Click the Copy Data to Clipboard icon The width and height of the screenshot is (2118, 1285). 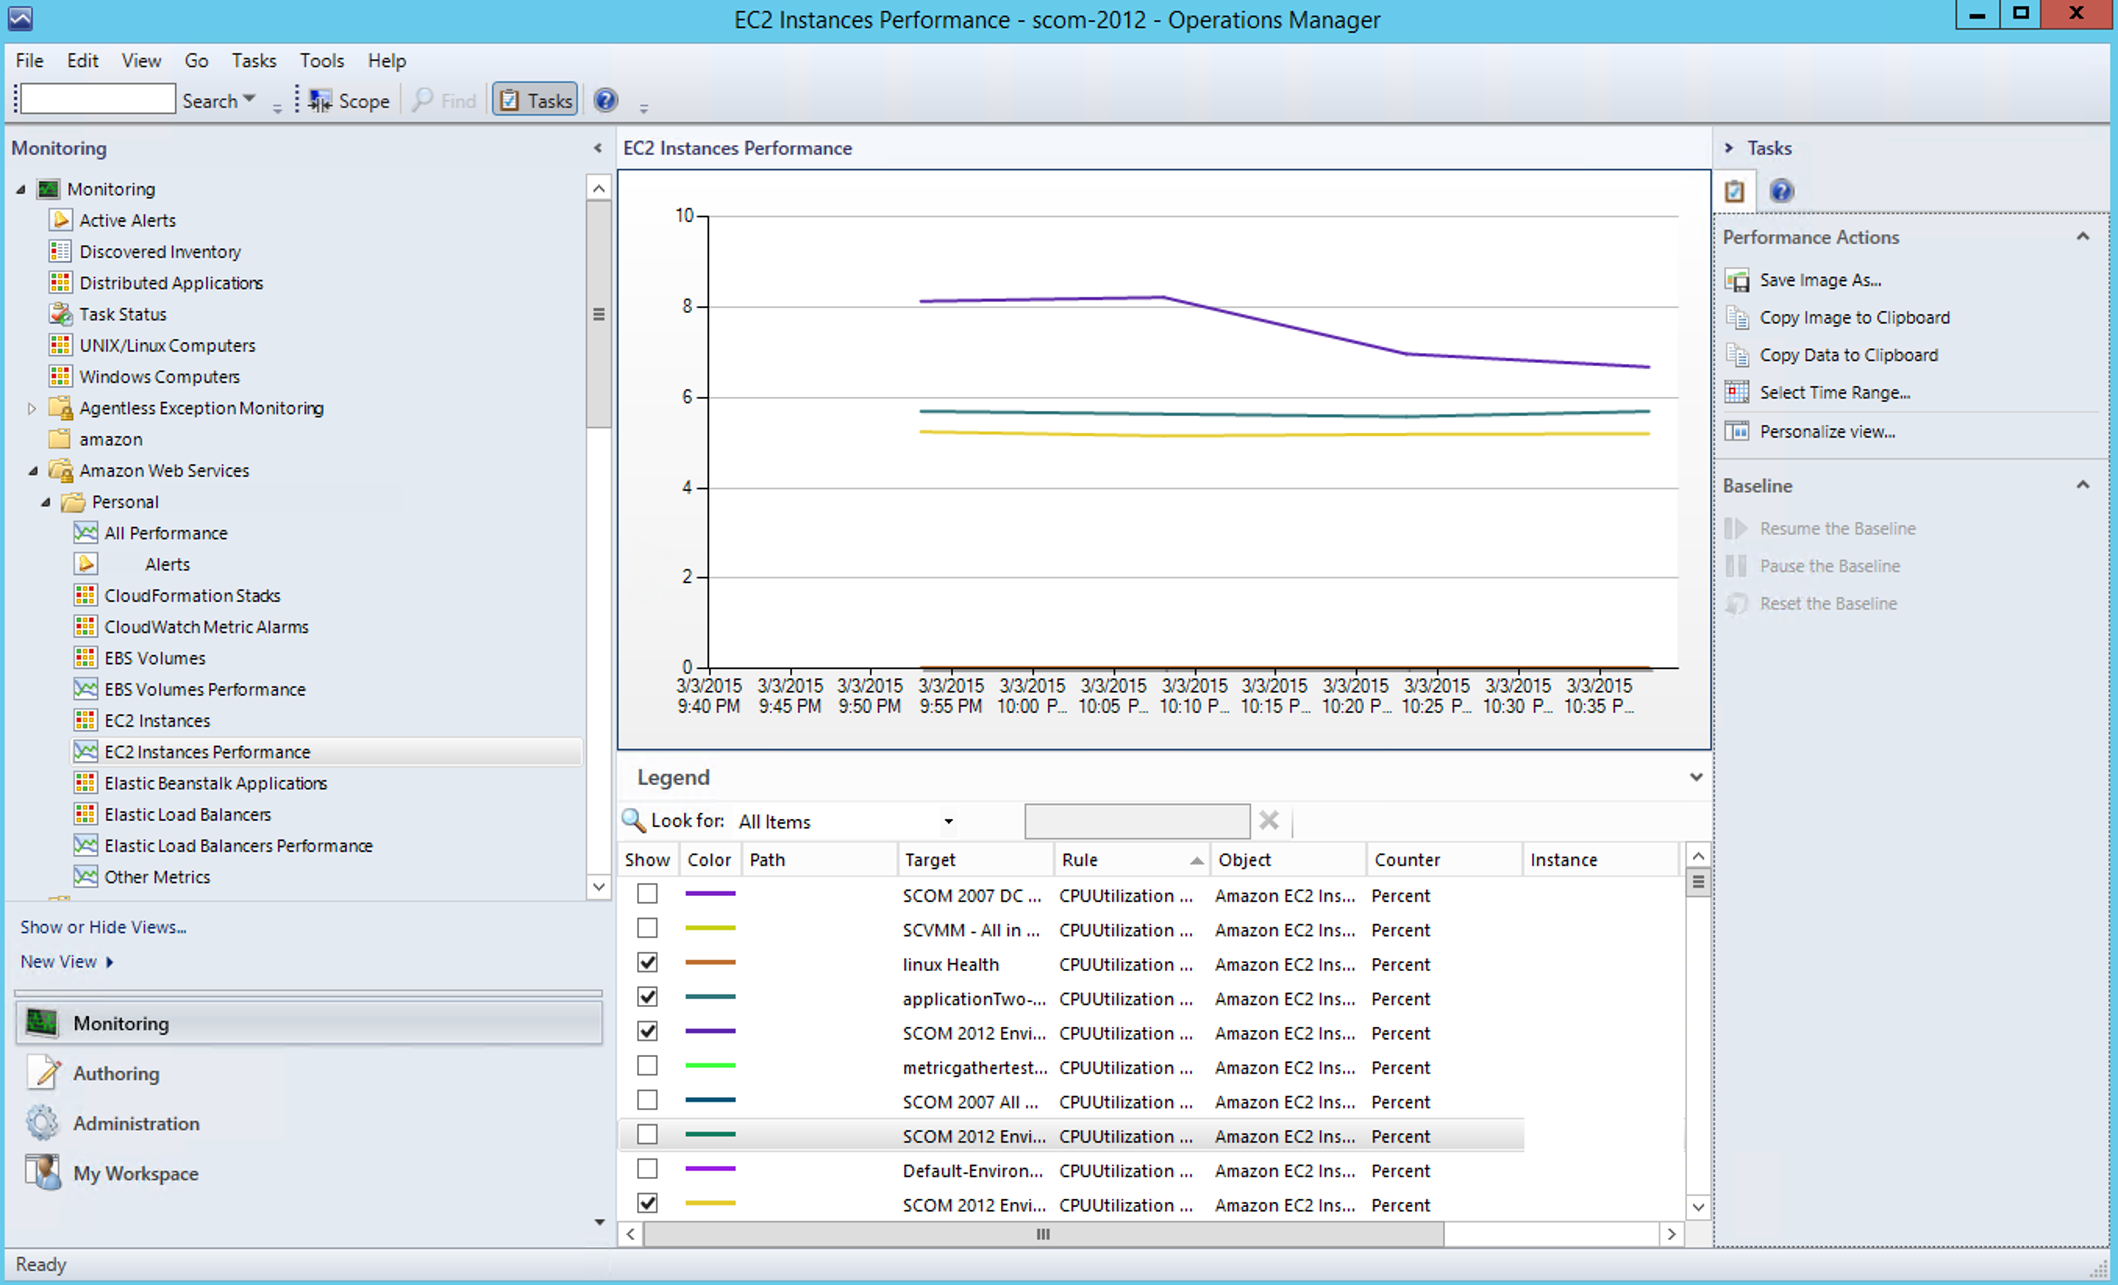point(1737,355)
